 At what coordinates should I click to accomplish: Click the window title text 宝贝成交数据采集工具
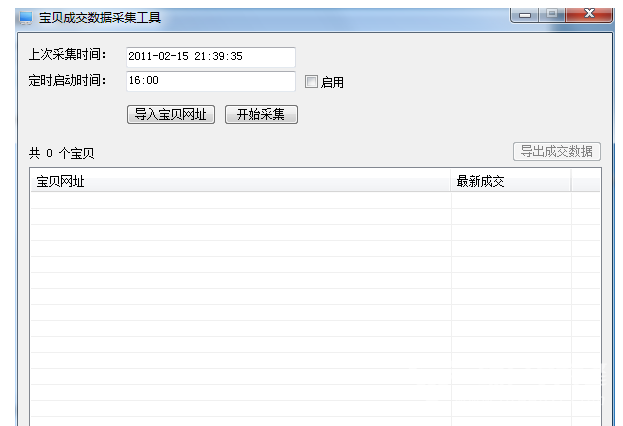(x=98, y=17)
